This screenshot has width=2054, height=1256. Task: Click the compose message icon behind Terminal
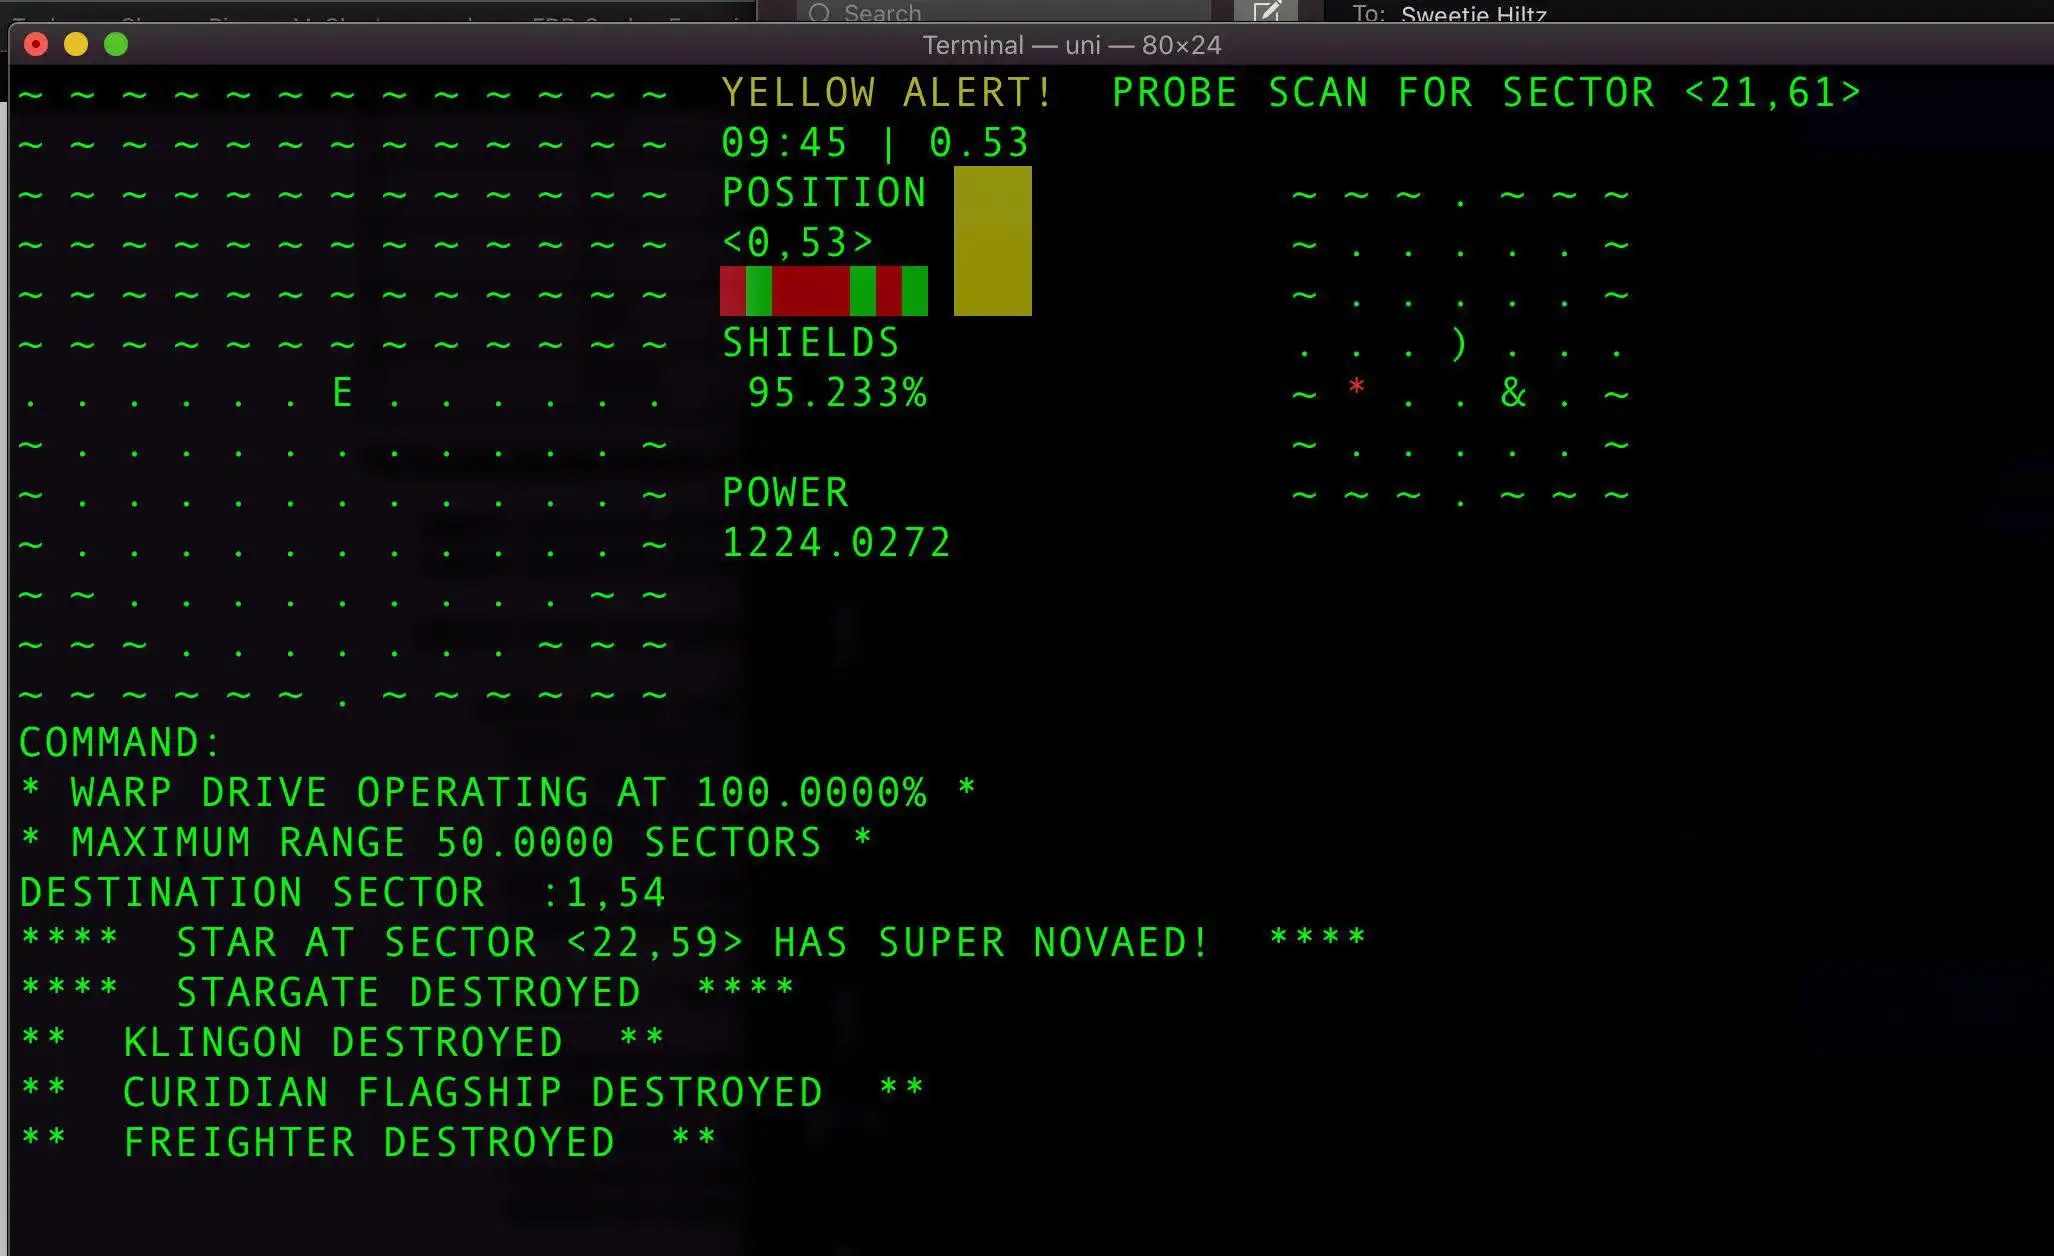pos(1266,12)
